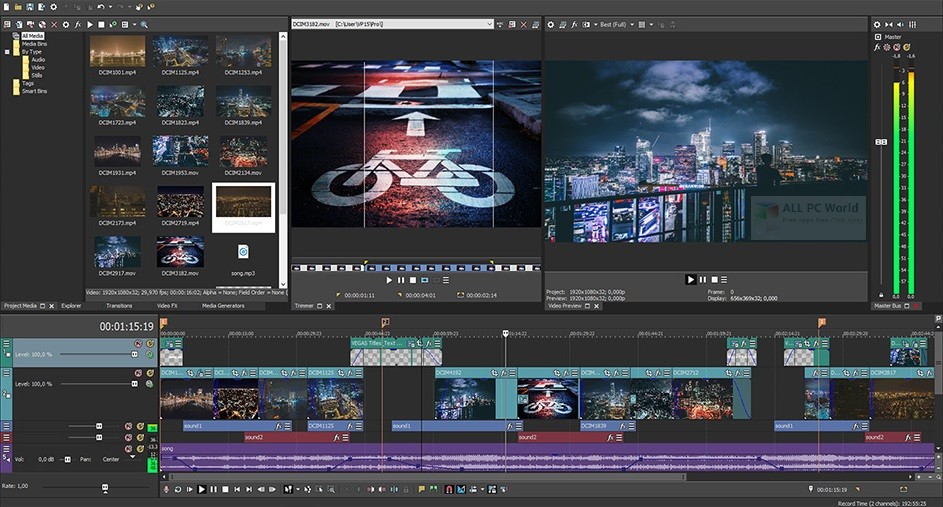Click the event FX icon on the sound2 clip
943x507 pixels.
[x=334, y=437]
